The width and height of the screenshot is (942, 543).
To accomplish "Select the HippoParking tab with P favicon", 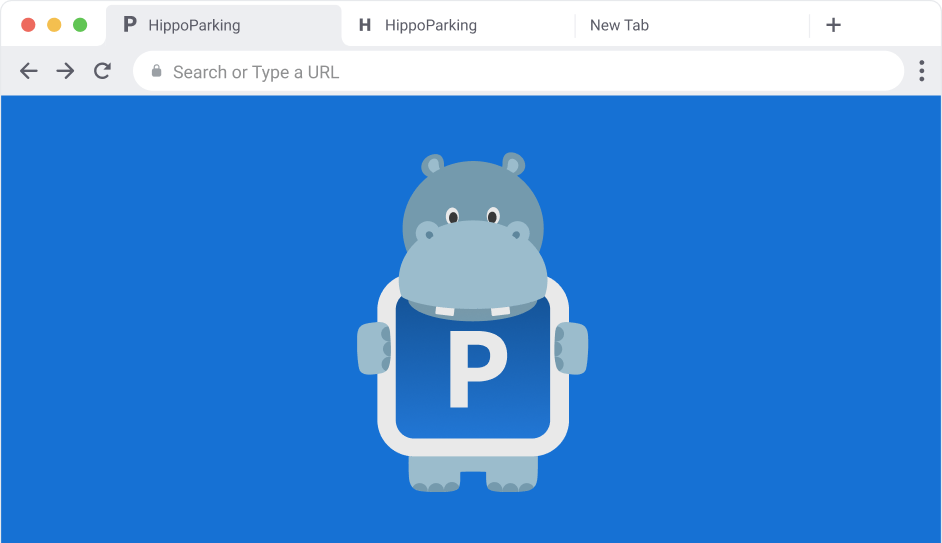I will (223, 25).
